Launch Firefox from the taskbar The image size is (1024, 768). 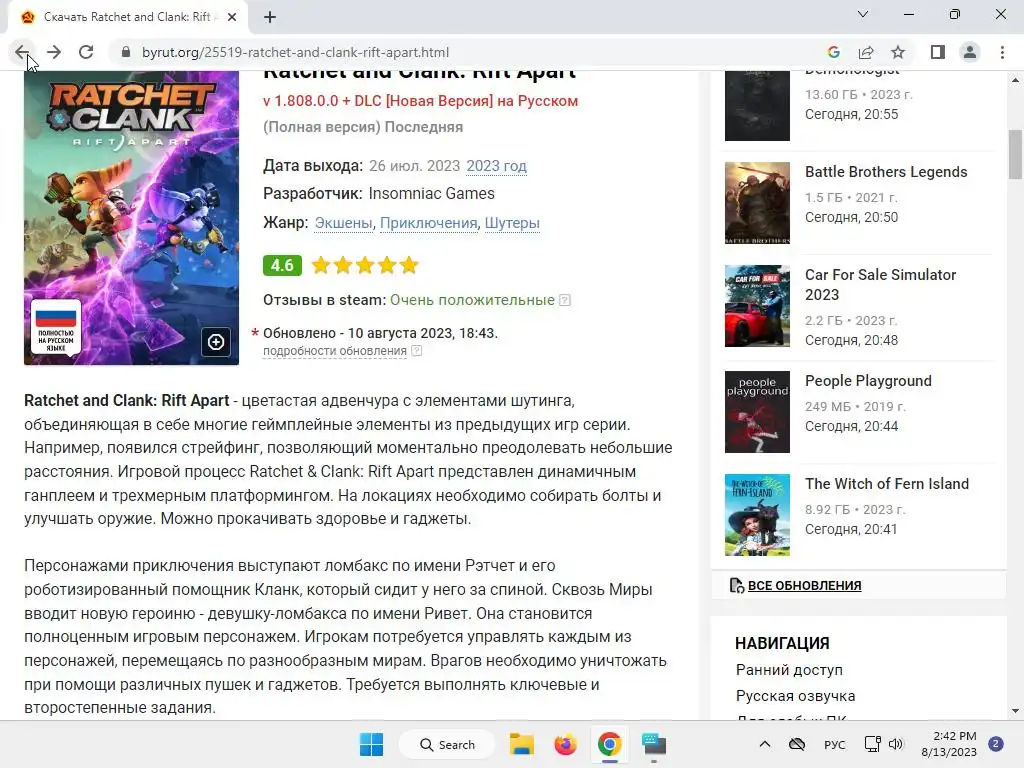click(x=566, y=744)
